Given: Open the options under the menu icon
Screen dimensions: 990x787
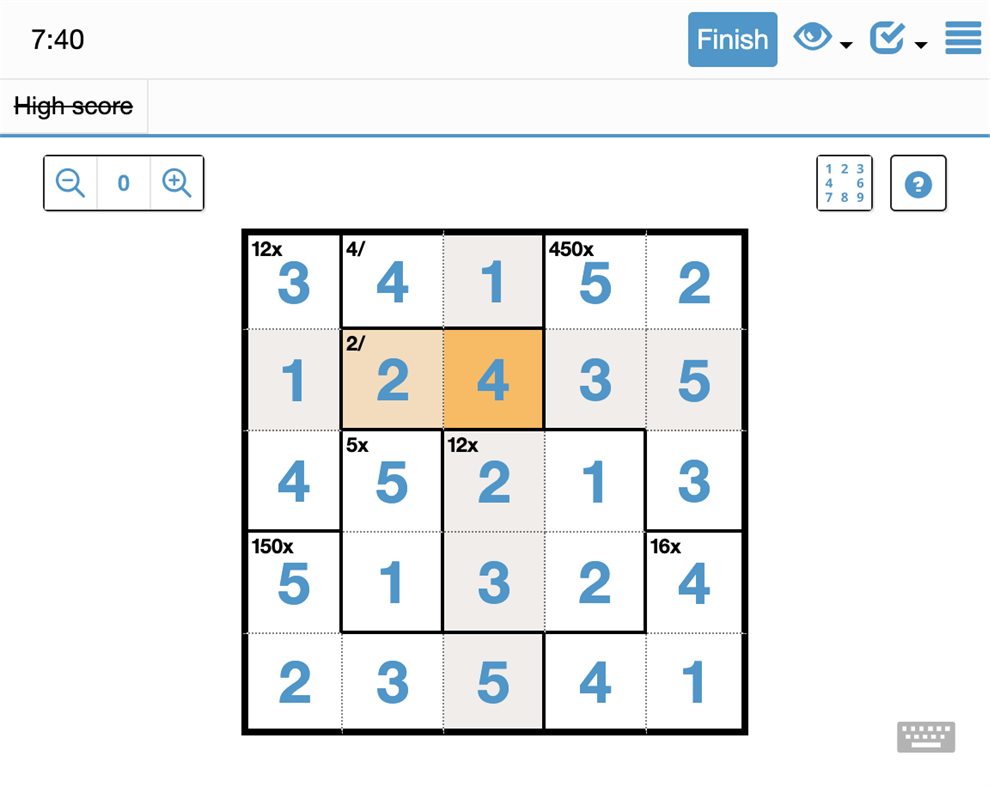Looking at the screenshot, I should click(962, 39).
